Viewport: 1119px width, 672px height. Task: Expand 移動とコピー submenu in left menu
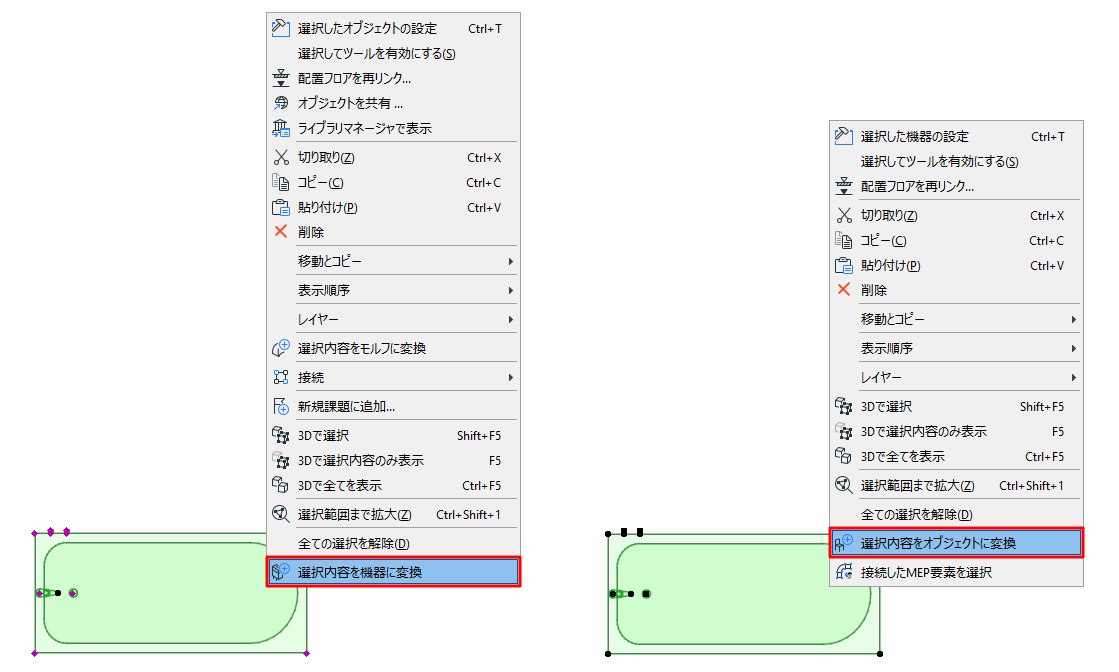511,262
